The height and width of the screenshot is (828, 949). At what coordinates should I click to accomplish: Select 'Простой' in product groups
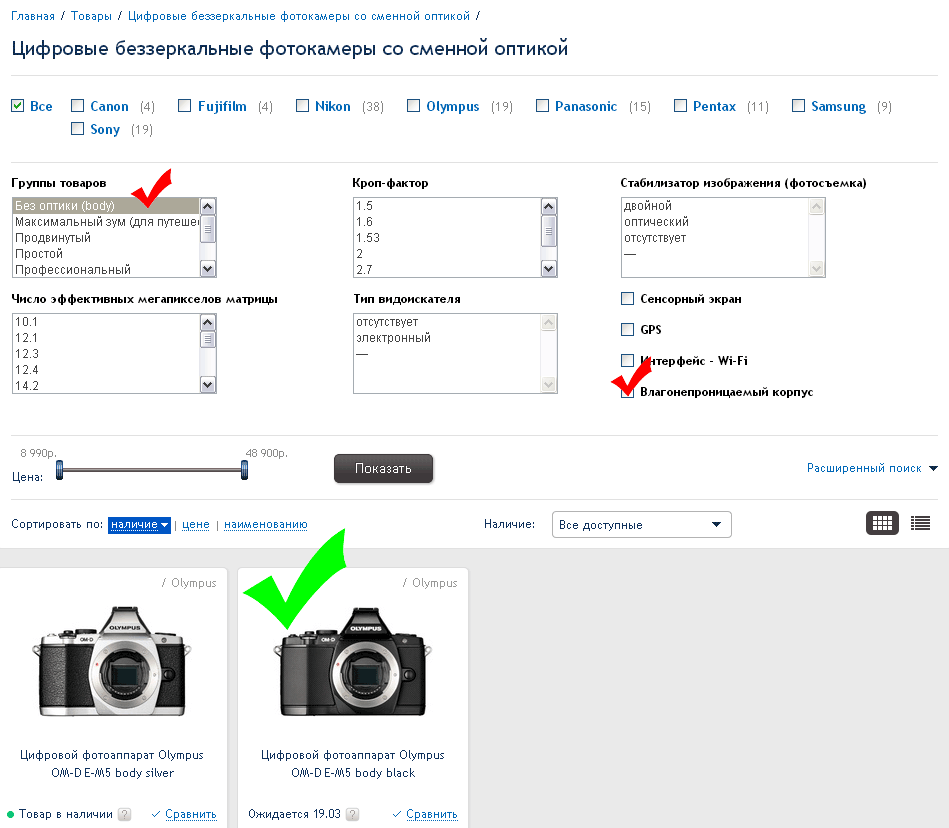106,254
